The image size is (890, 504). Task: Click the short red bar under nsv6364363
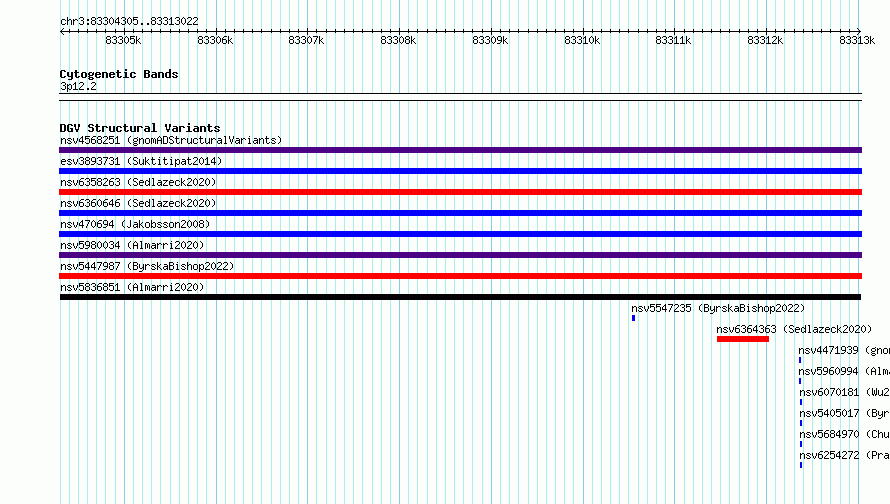(743, 339)
